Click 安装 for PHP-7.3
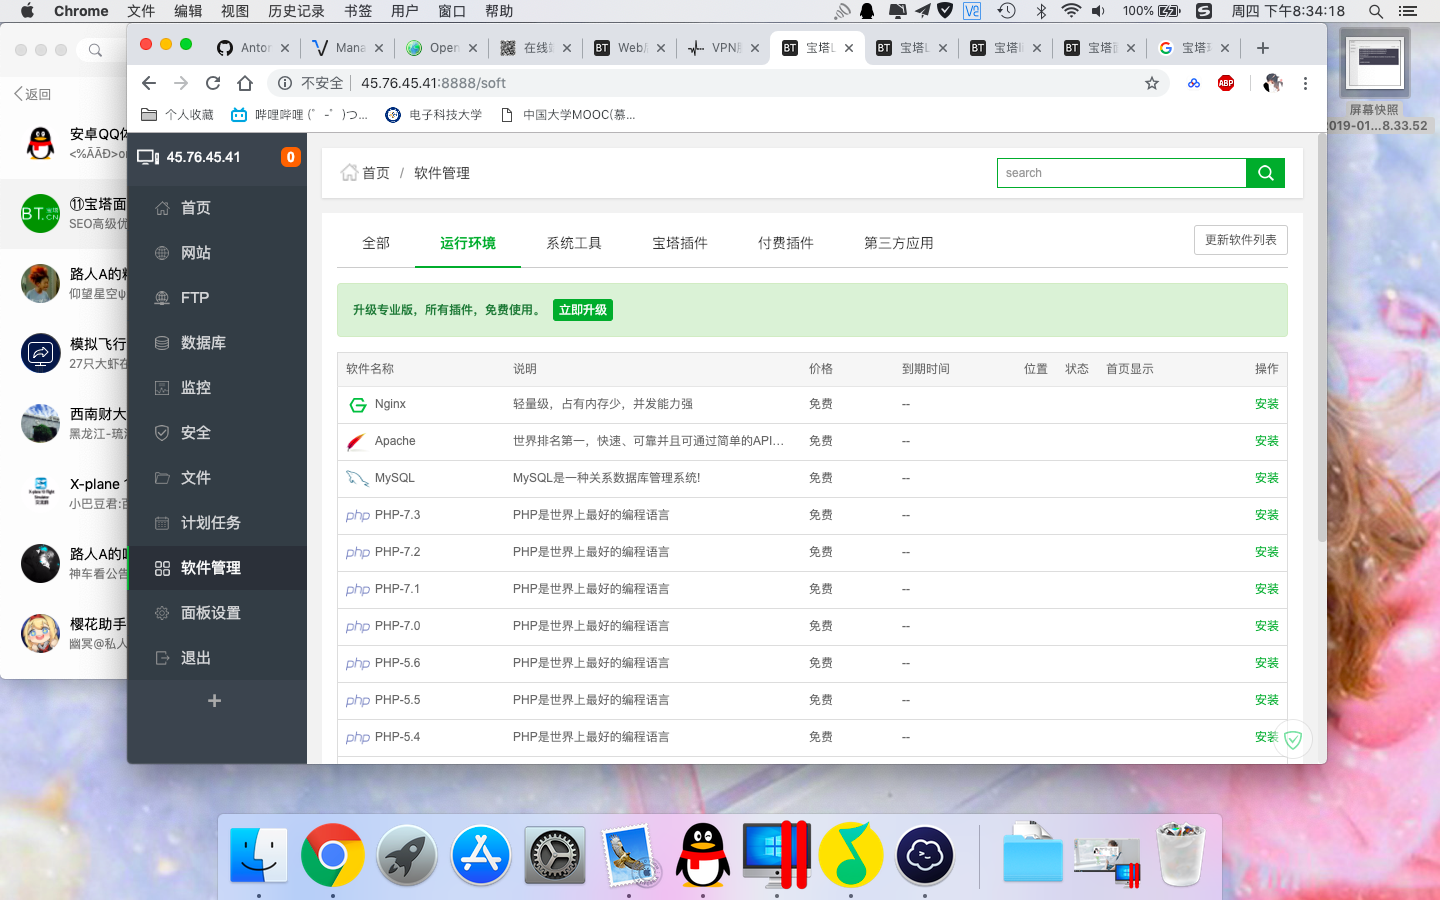The height and width of the screenshot is (900, 1440). (x=1267, y=515)
